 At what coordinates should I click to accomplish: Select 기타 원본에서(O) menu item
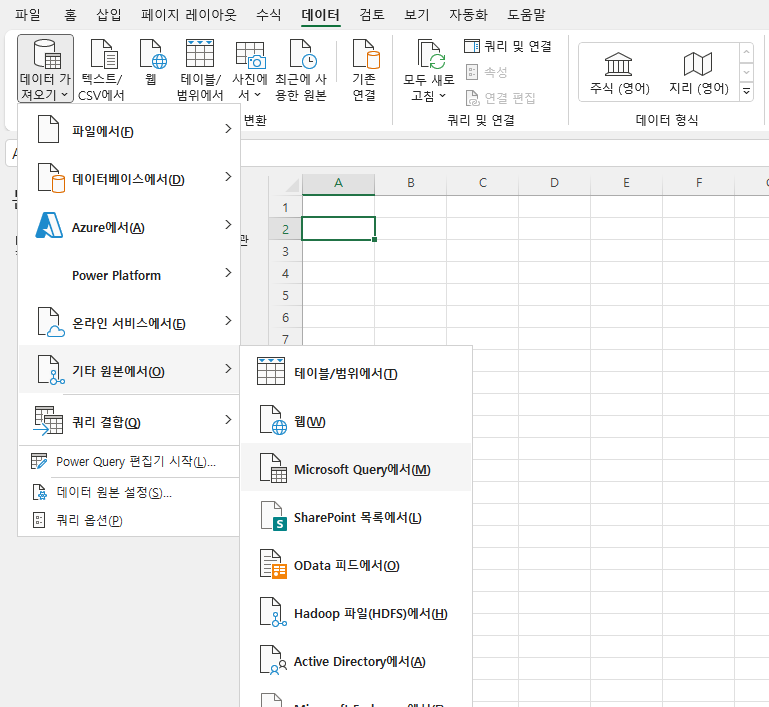tap(129, 370)
